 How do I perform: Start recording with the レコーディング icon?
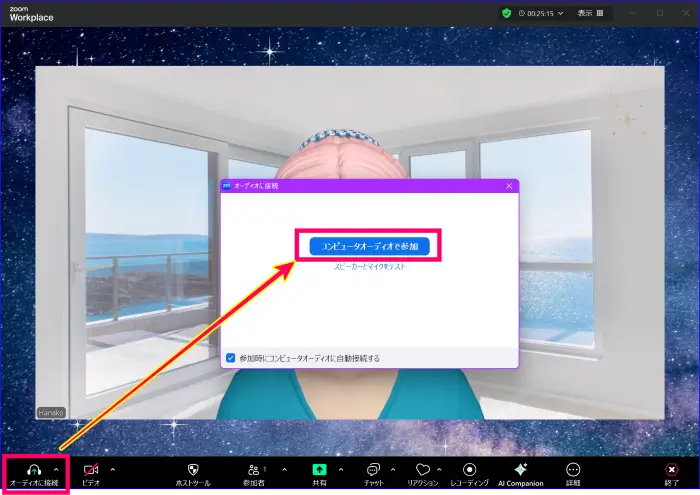[469, 469]
